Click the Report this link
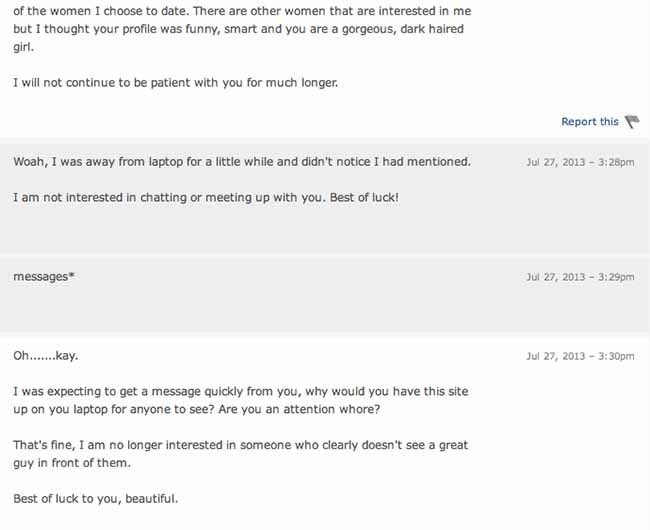 [x=589, y=122]
